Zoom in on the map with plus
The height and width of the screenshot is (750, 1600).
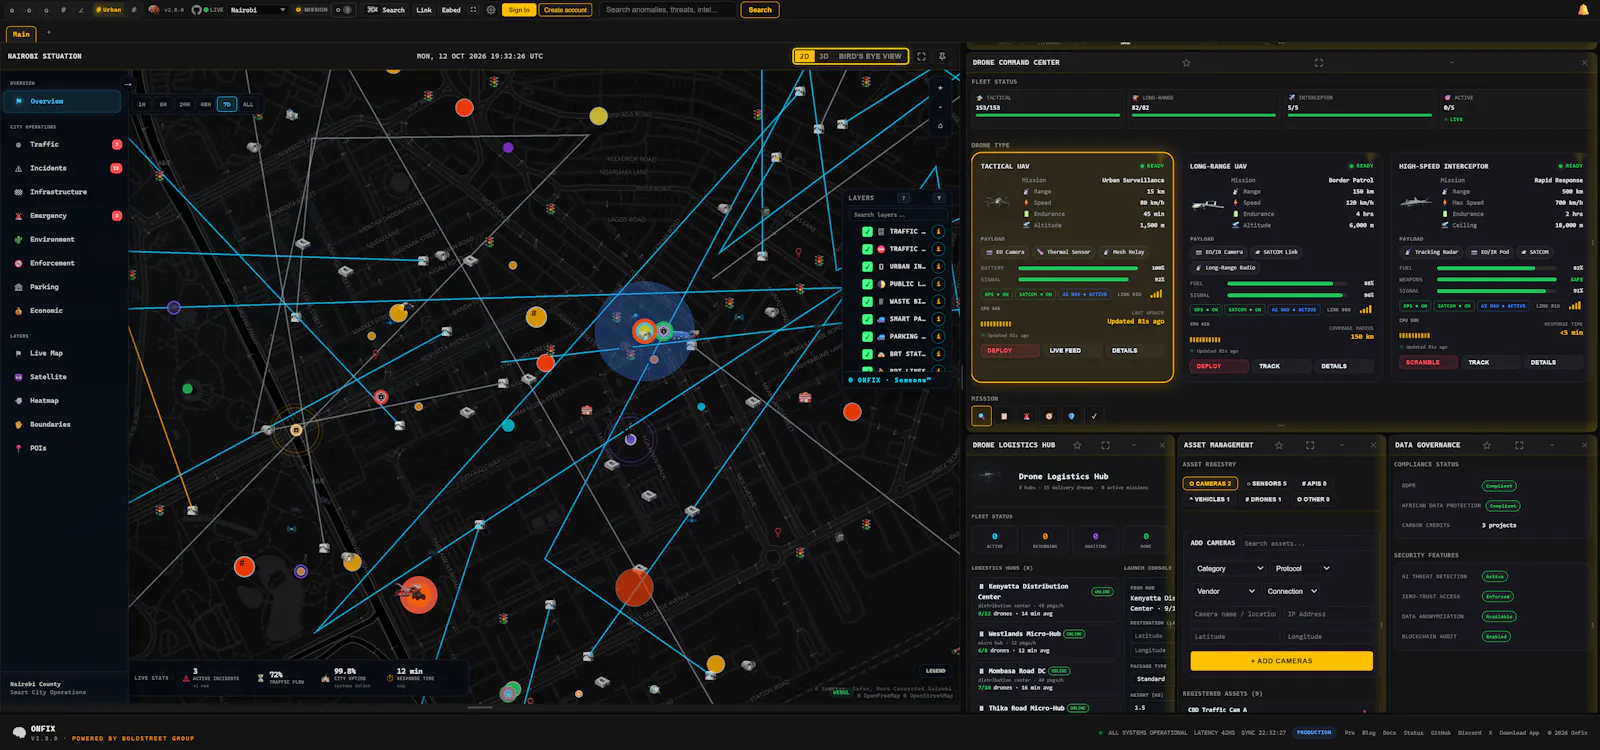[x=940, y=88]
